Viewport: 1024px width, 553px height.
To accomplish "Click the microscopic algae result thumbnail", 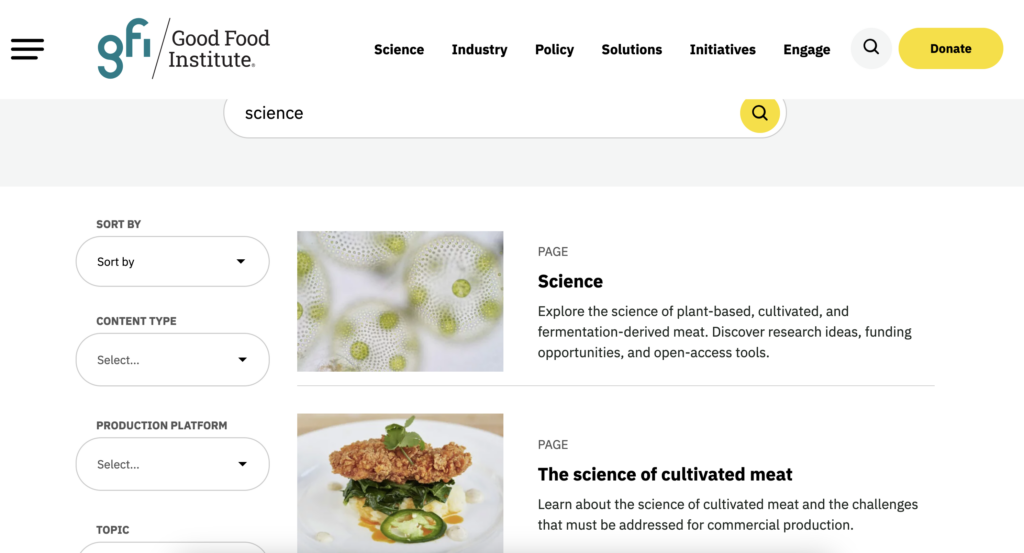I will pyautogui.click(x=400, y=301).
